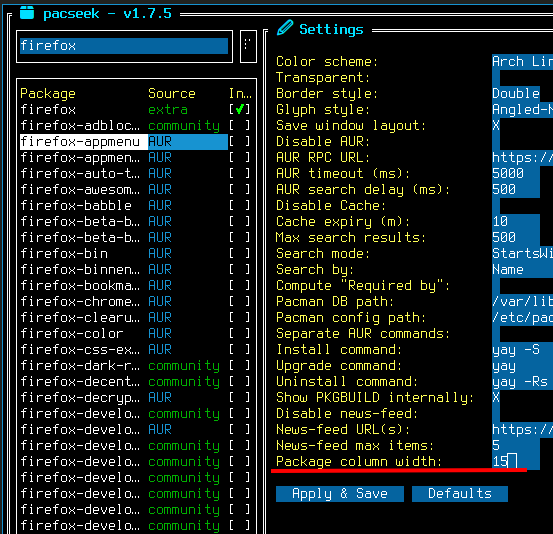Click the Cache expiry field showing 10

(516, 222)
